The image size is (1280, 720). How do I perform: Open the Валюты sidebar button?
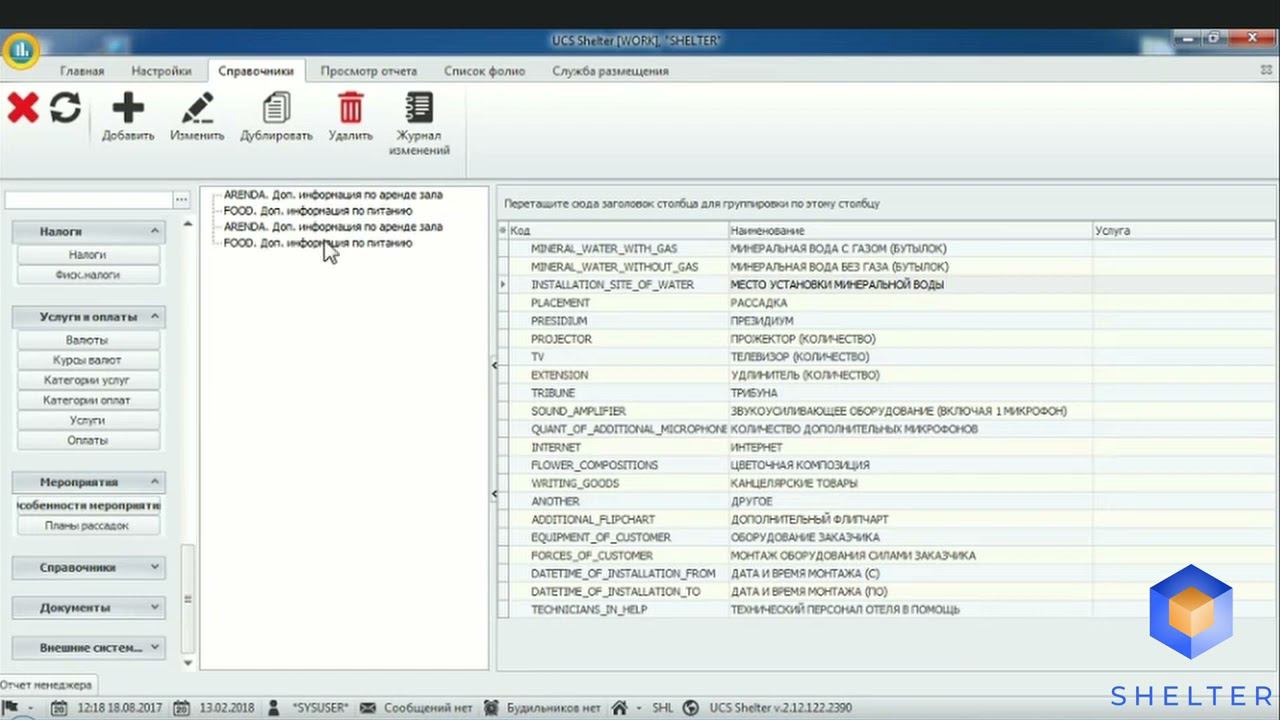88,340
